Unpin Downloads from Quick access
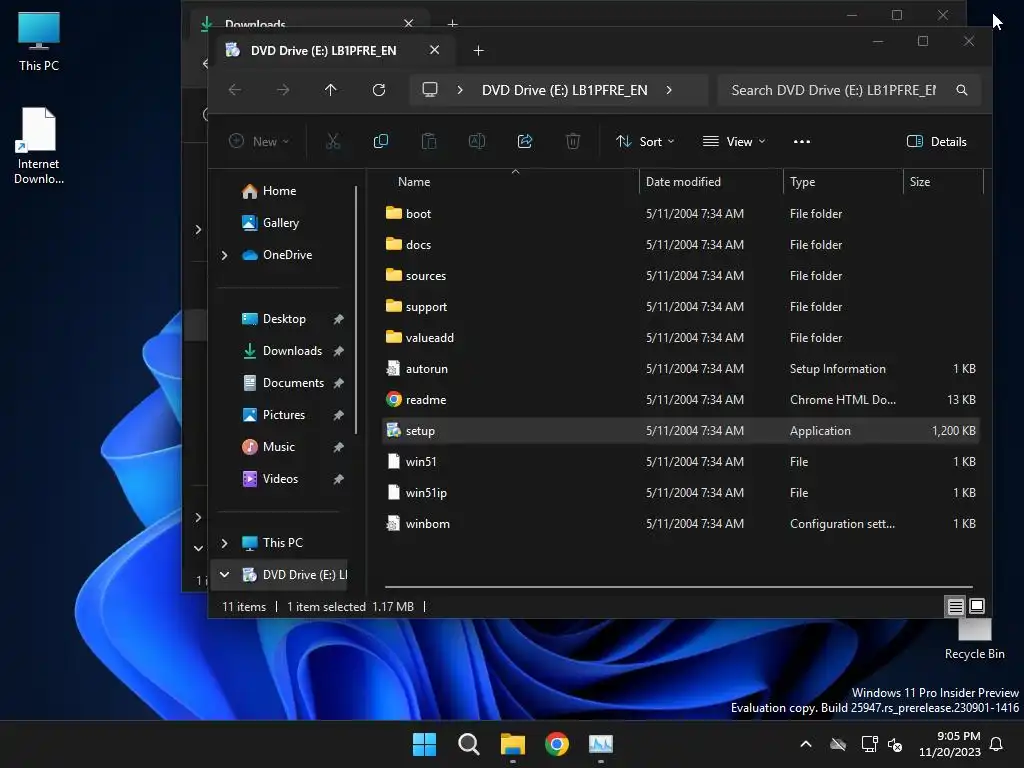 338,351
